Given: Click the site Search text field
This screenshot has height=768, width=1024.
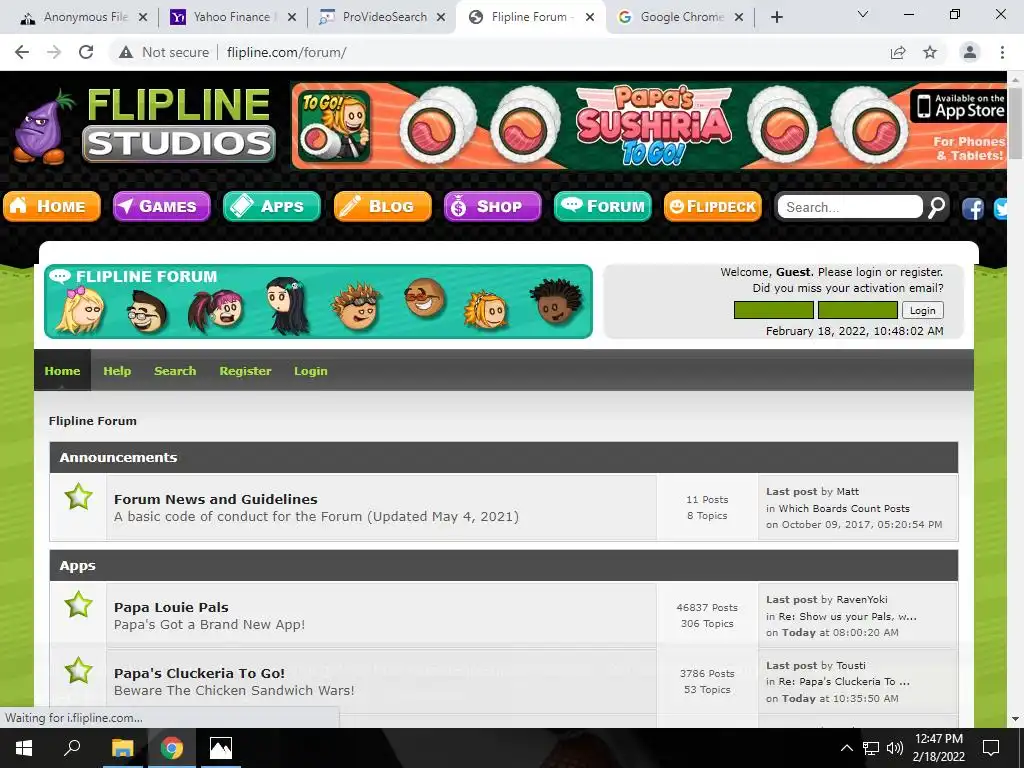Looking at the screenshot, I should click(x=849, y=207).
